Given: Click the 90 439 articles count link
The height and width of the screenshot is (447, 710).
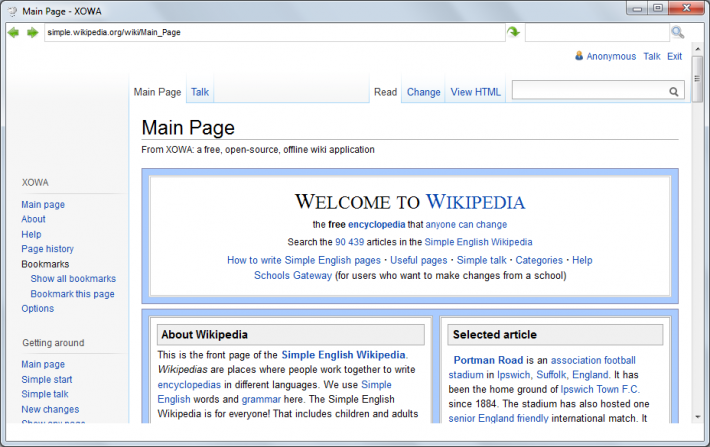Looking at the screenshot, I should point(350,242).
